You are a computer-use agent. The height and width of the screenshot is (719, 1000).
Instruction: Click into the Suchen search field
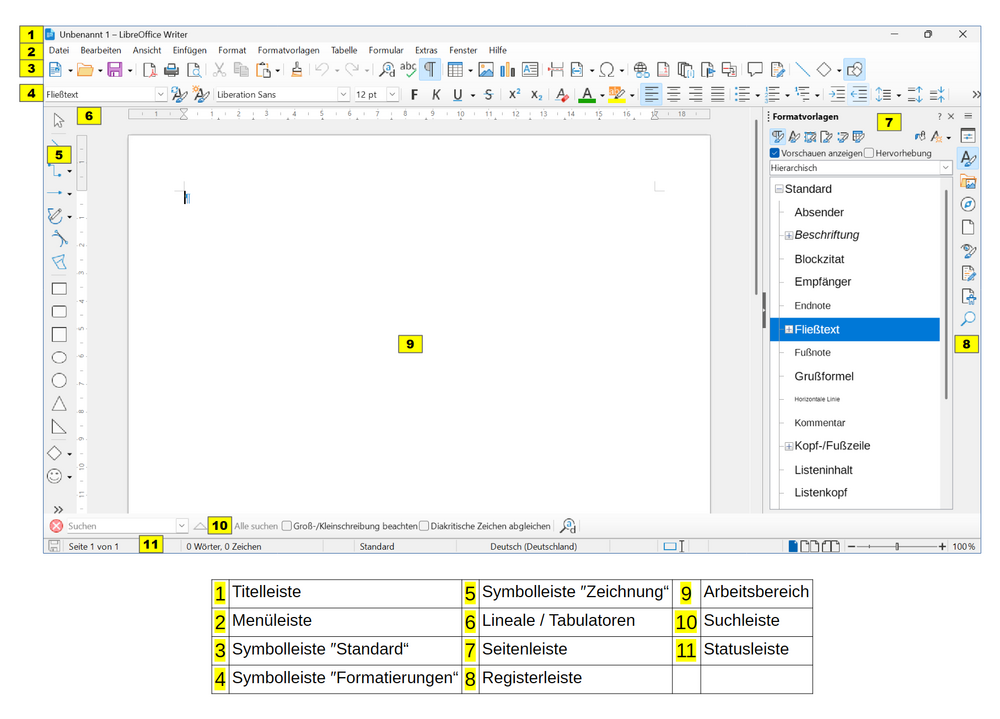point(119,526)
